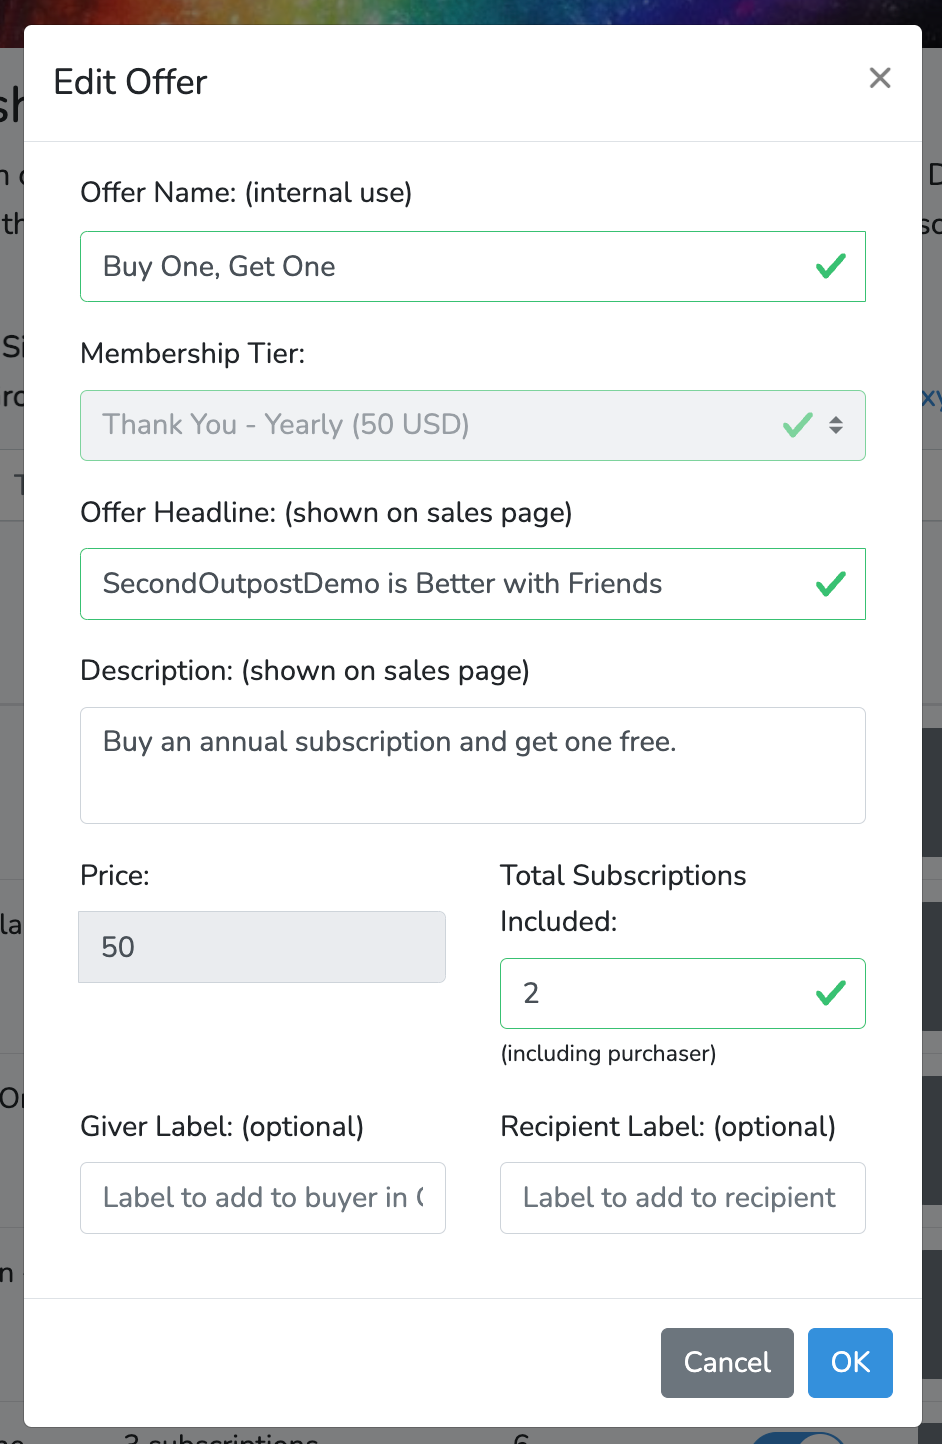Screen dimensions: 942x1444
Task: Click the green checkmark in Total Subscriptions field
Action: click(x=831, y=993)
